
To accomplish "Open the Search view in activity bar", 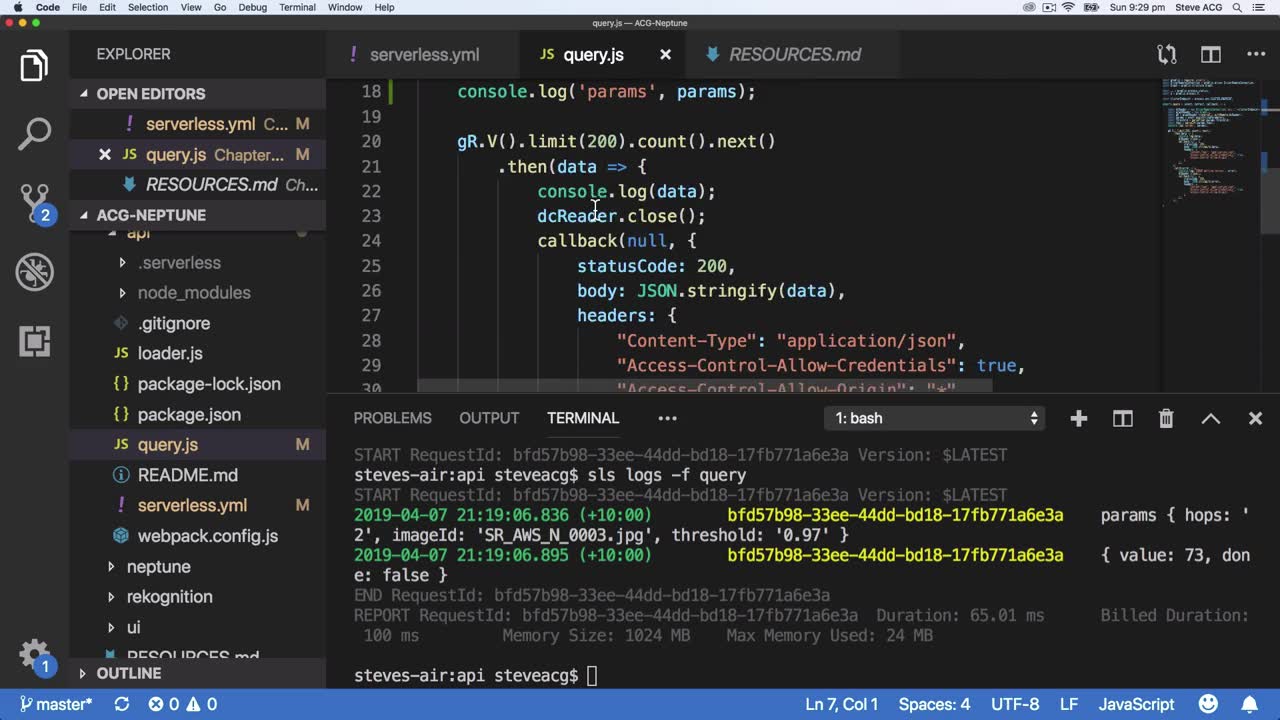I will (x=34, y=134).
